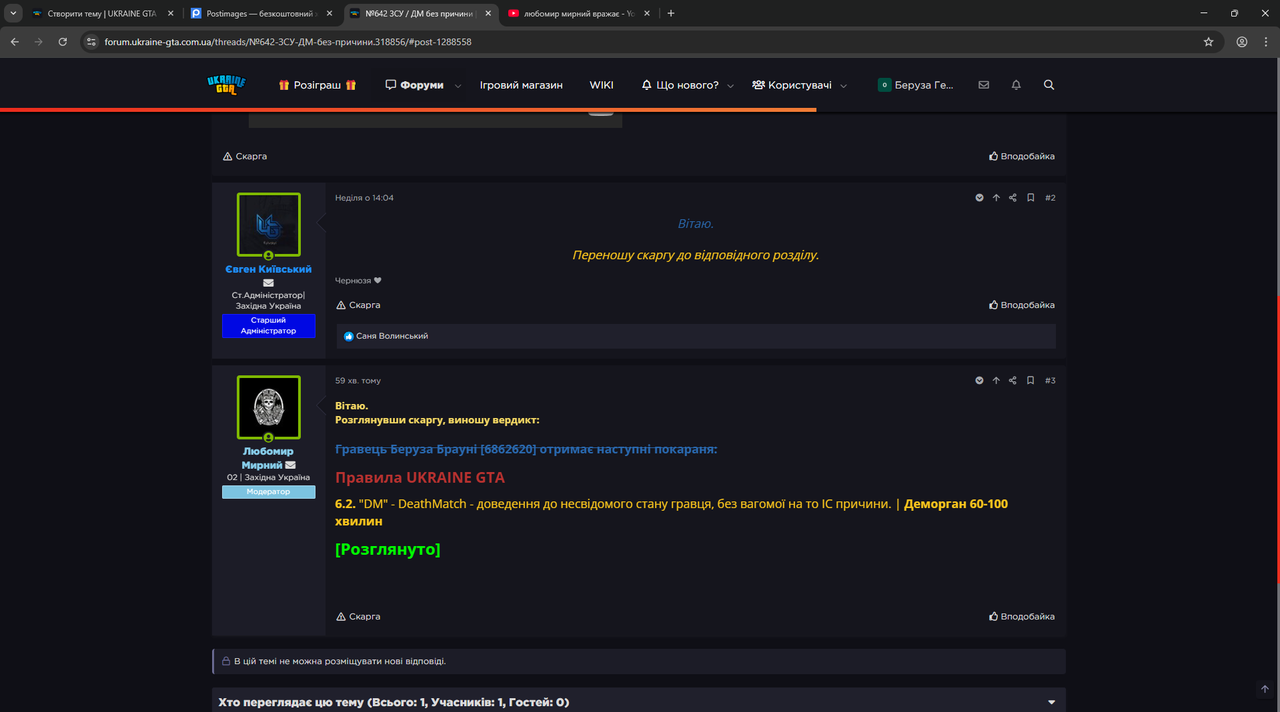Close the Postimages tab
The image size is (1280, 712).
pos(329,13)
